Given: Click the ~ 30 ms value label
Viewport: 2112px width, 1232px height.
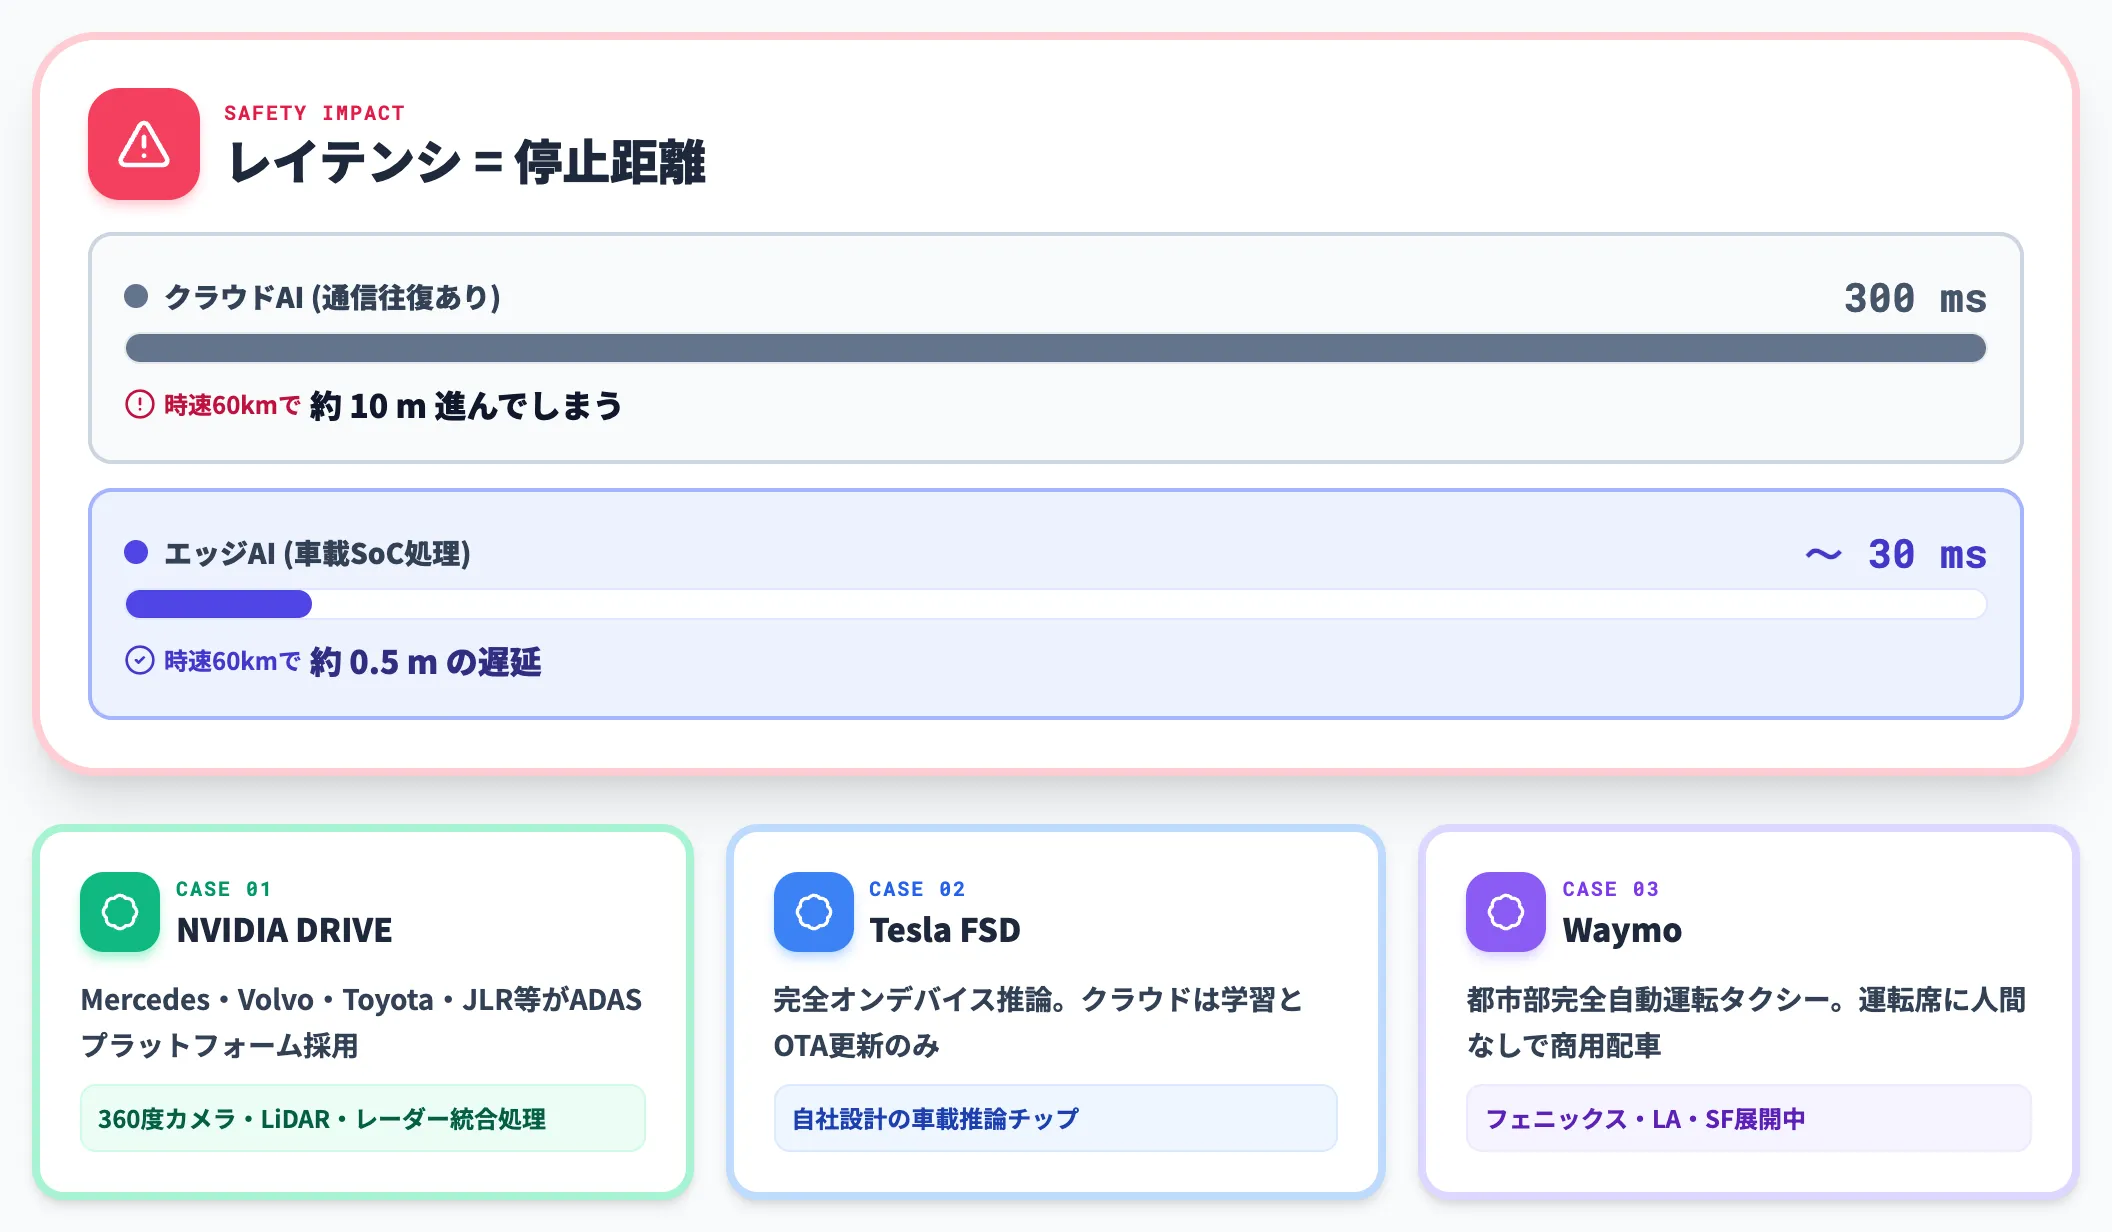Looking at the screenshot, I should [x=1896, y=554].
